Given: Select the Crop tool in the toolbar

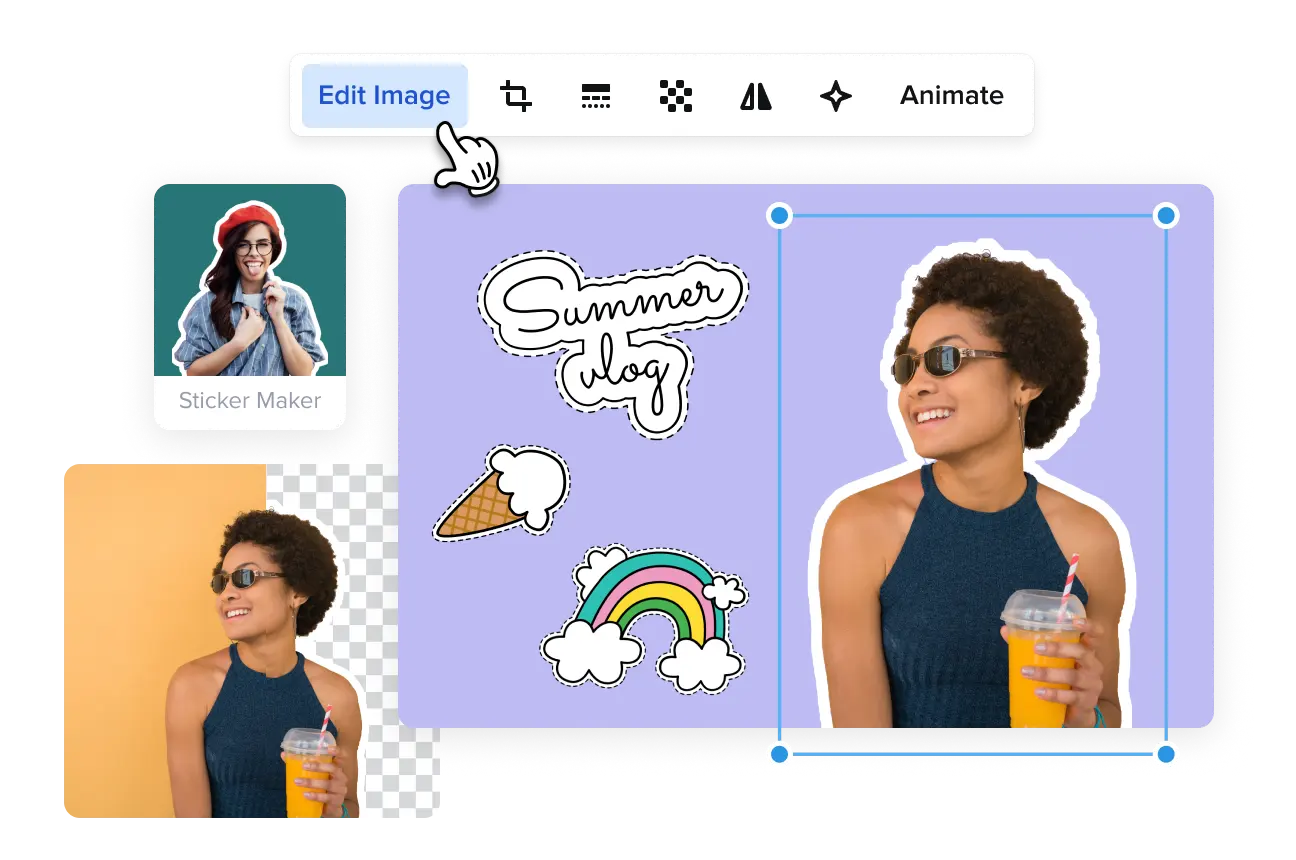Looking at the screenshot, I should [516, 95].
